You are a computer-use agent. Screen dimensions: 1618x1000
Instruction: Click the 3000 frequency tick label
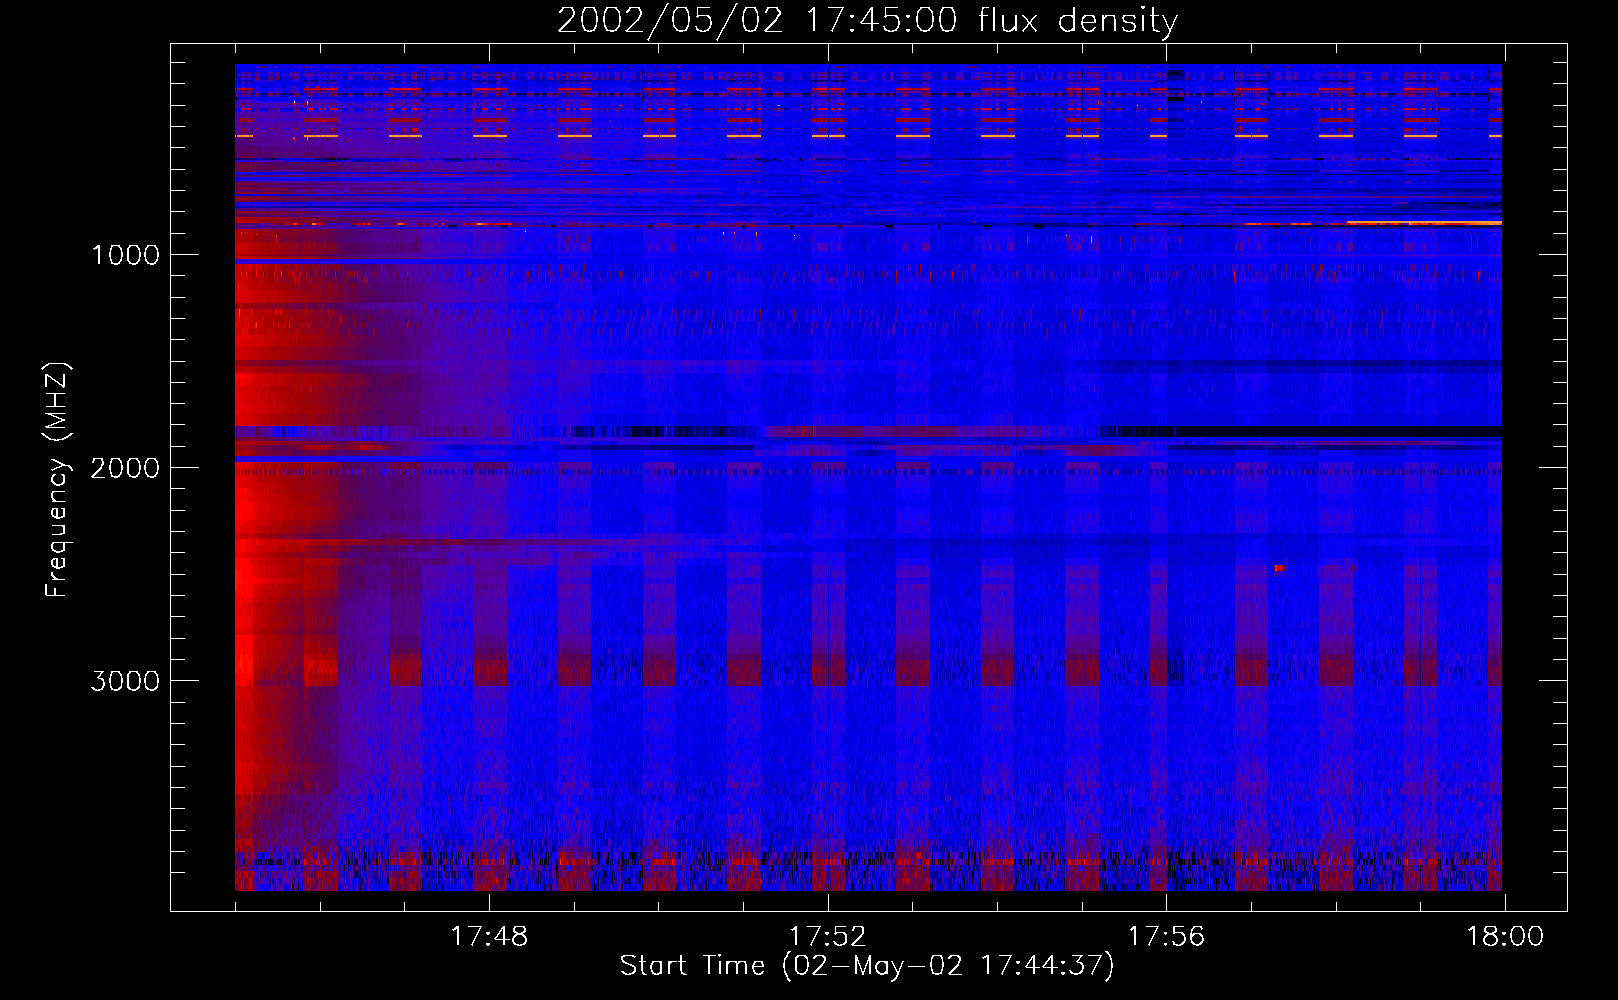pos(125,681)
